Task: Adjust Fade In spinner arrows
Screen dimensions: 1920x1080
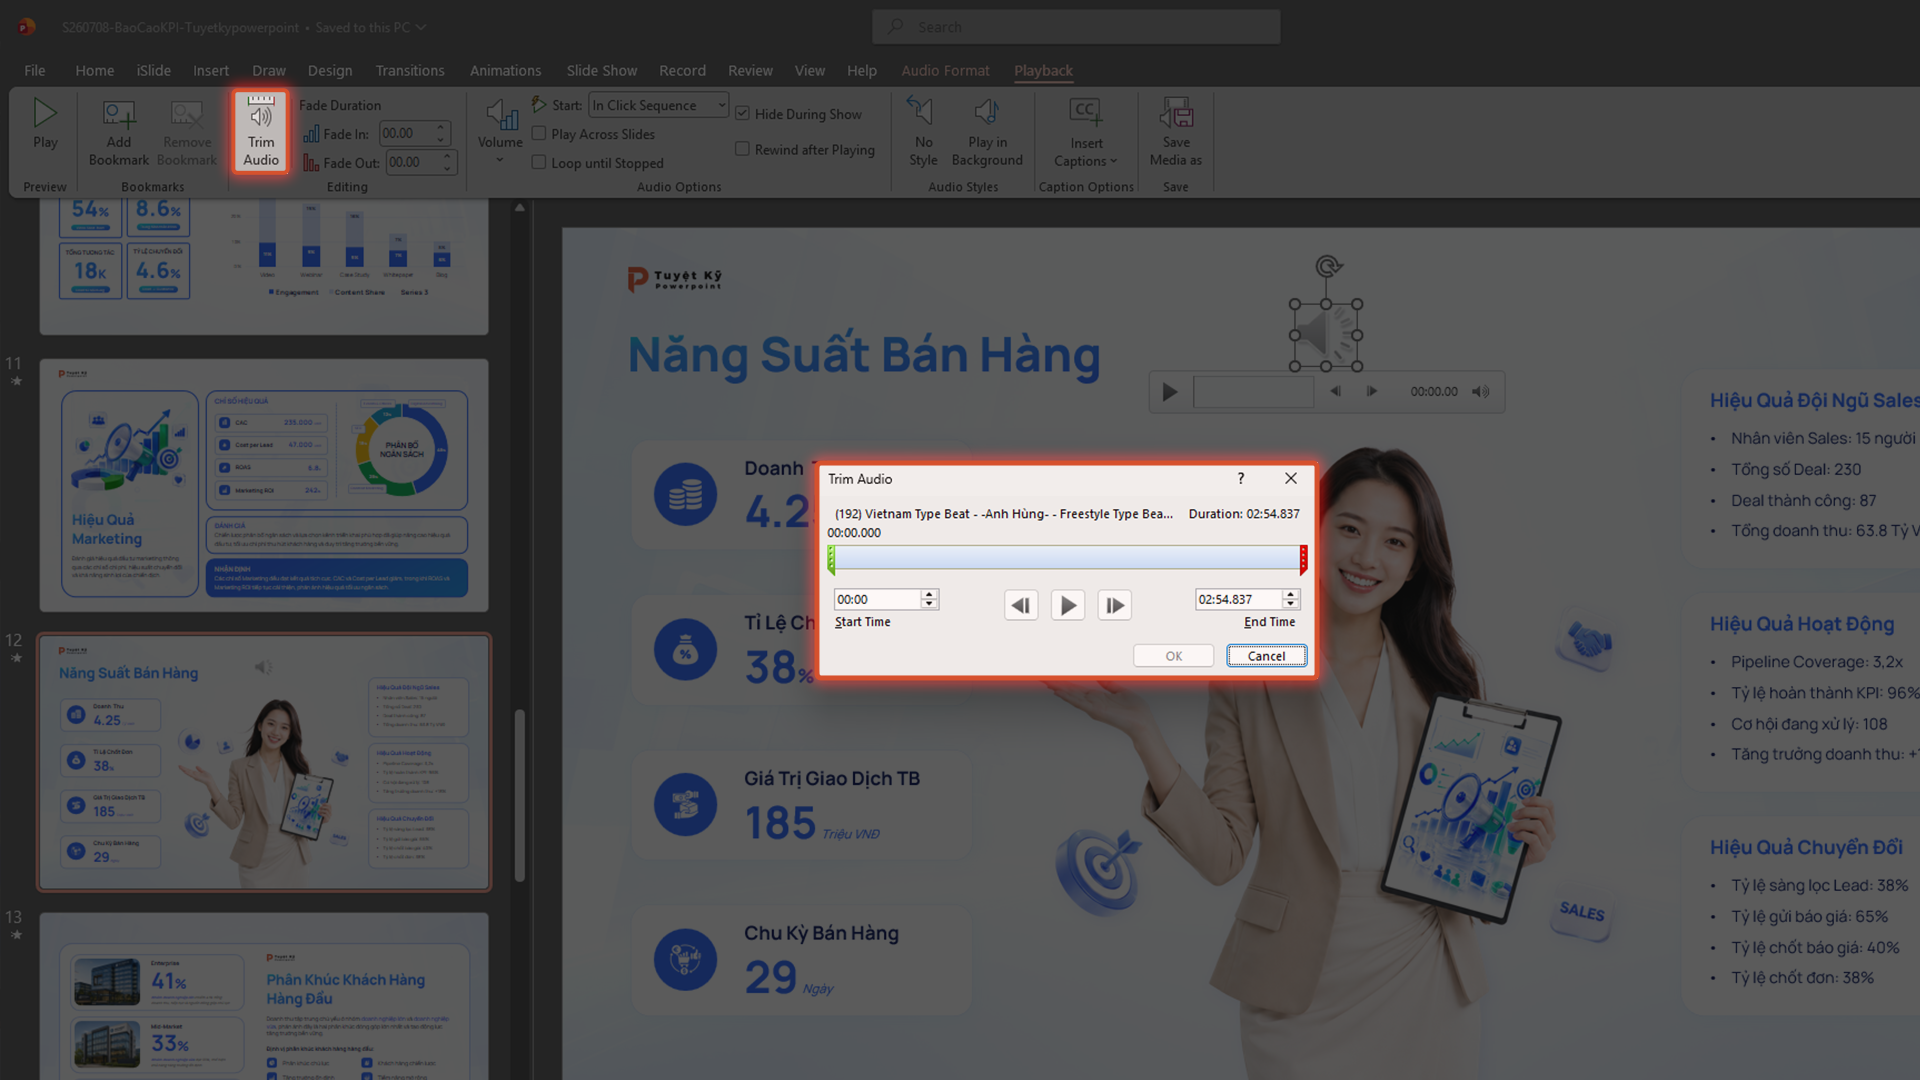Action: [442, 134]
